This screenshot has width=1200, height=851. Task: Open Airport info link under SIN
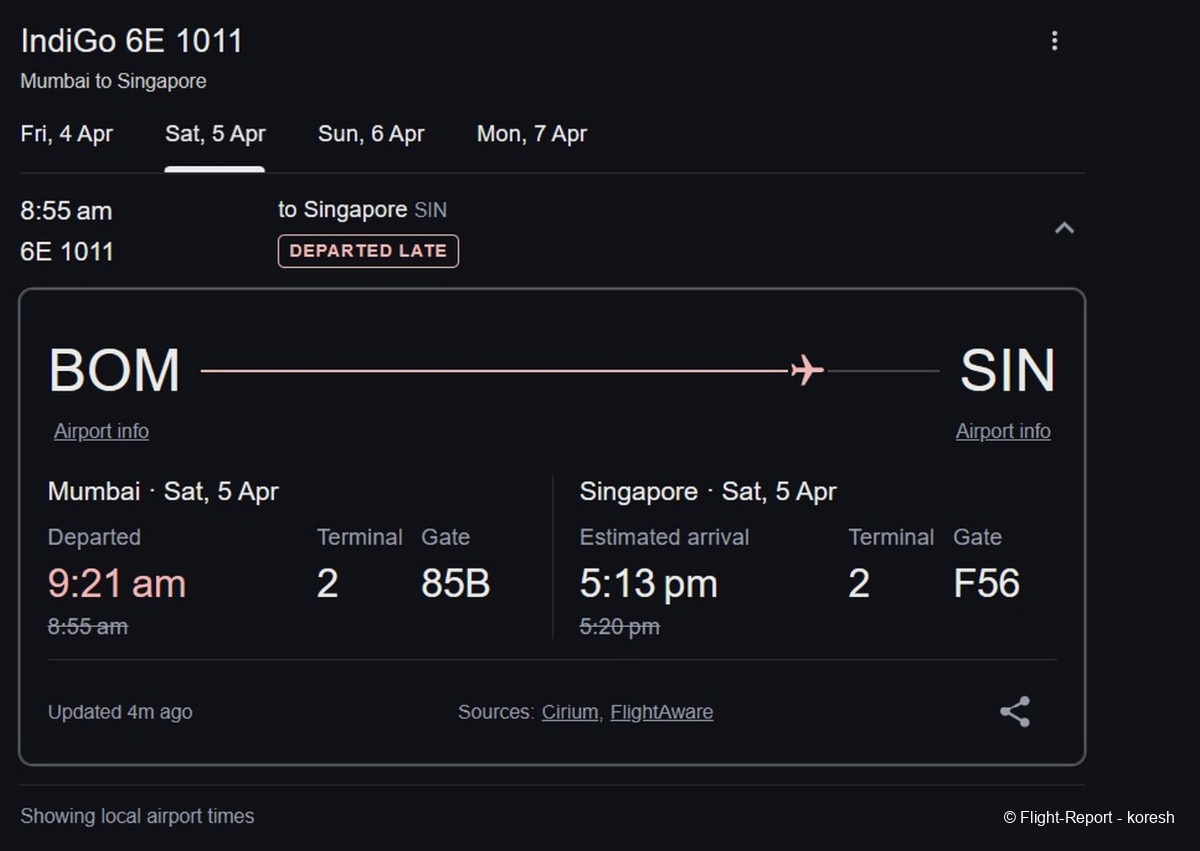point(1003,431)
